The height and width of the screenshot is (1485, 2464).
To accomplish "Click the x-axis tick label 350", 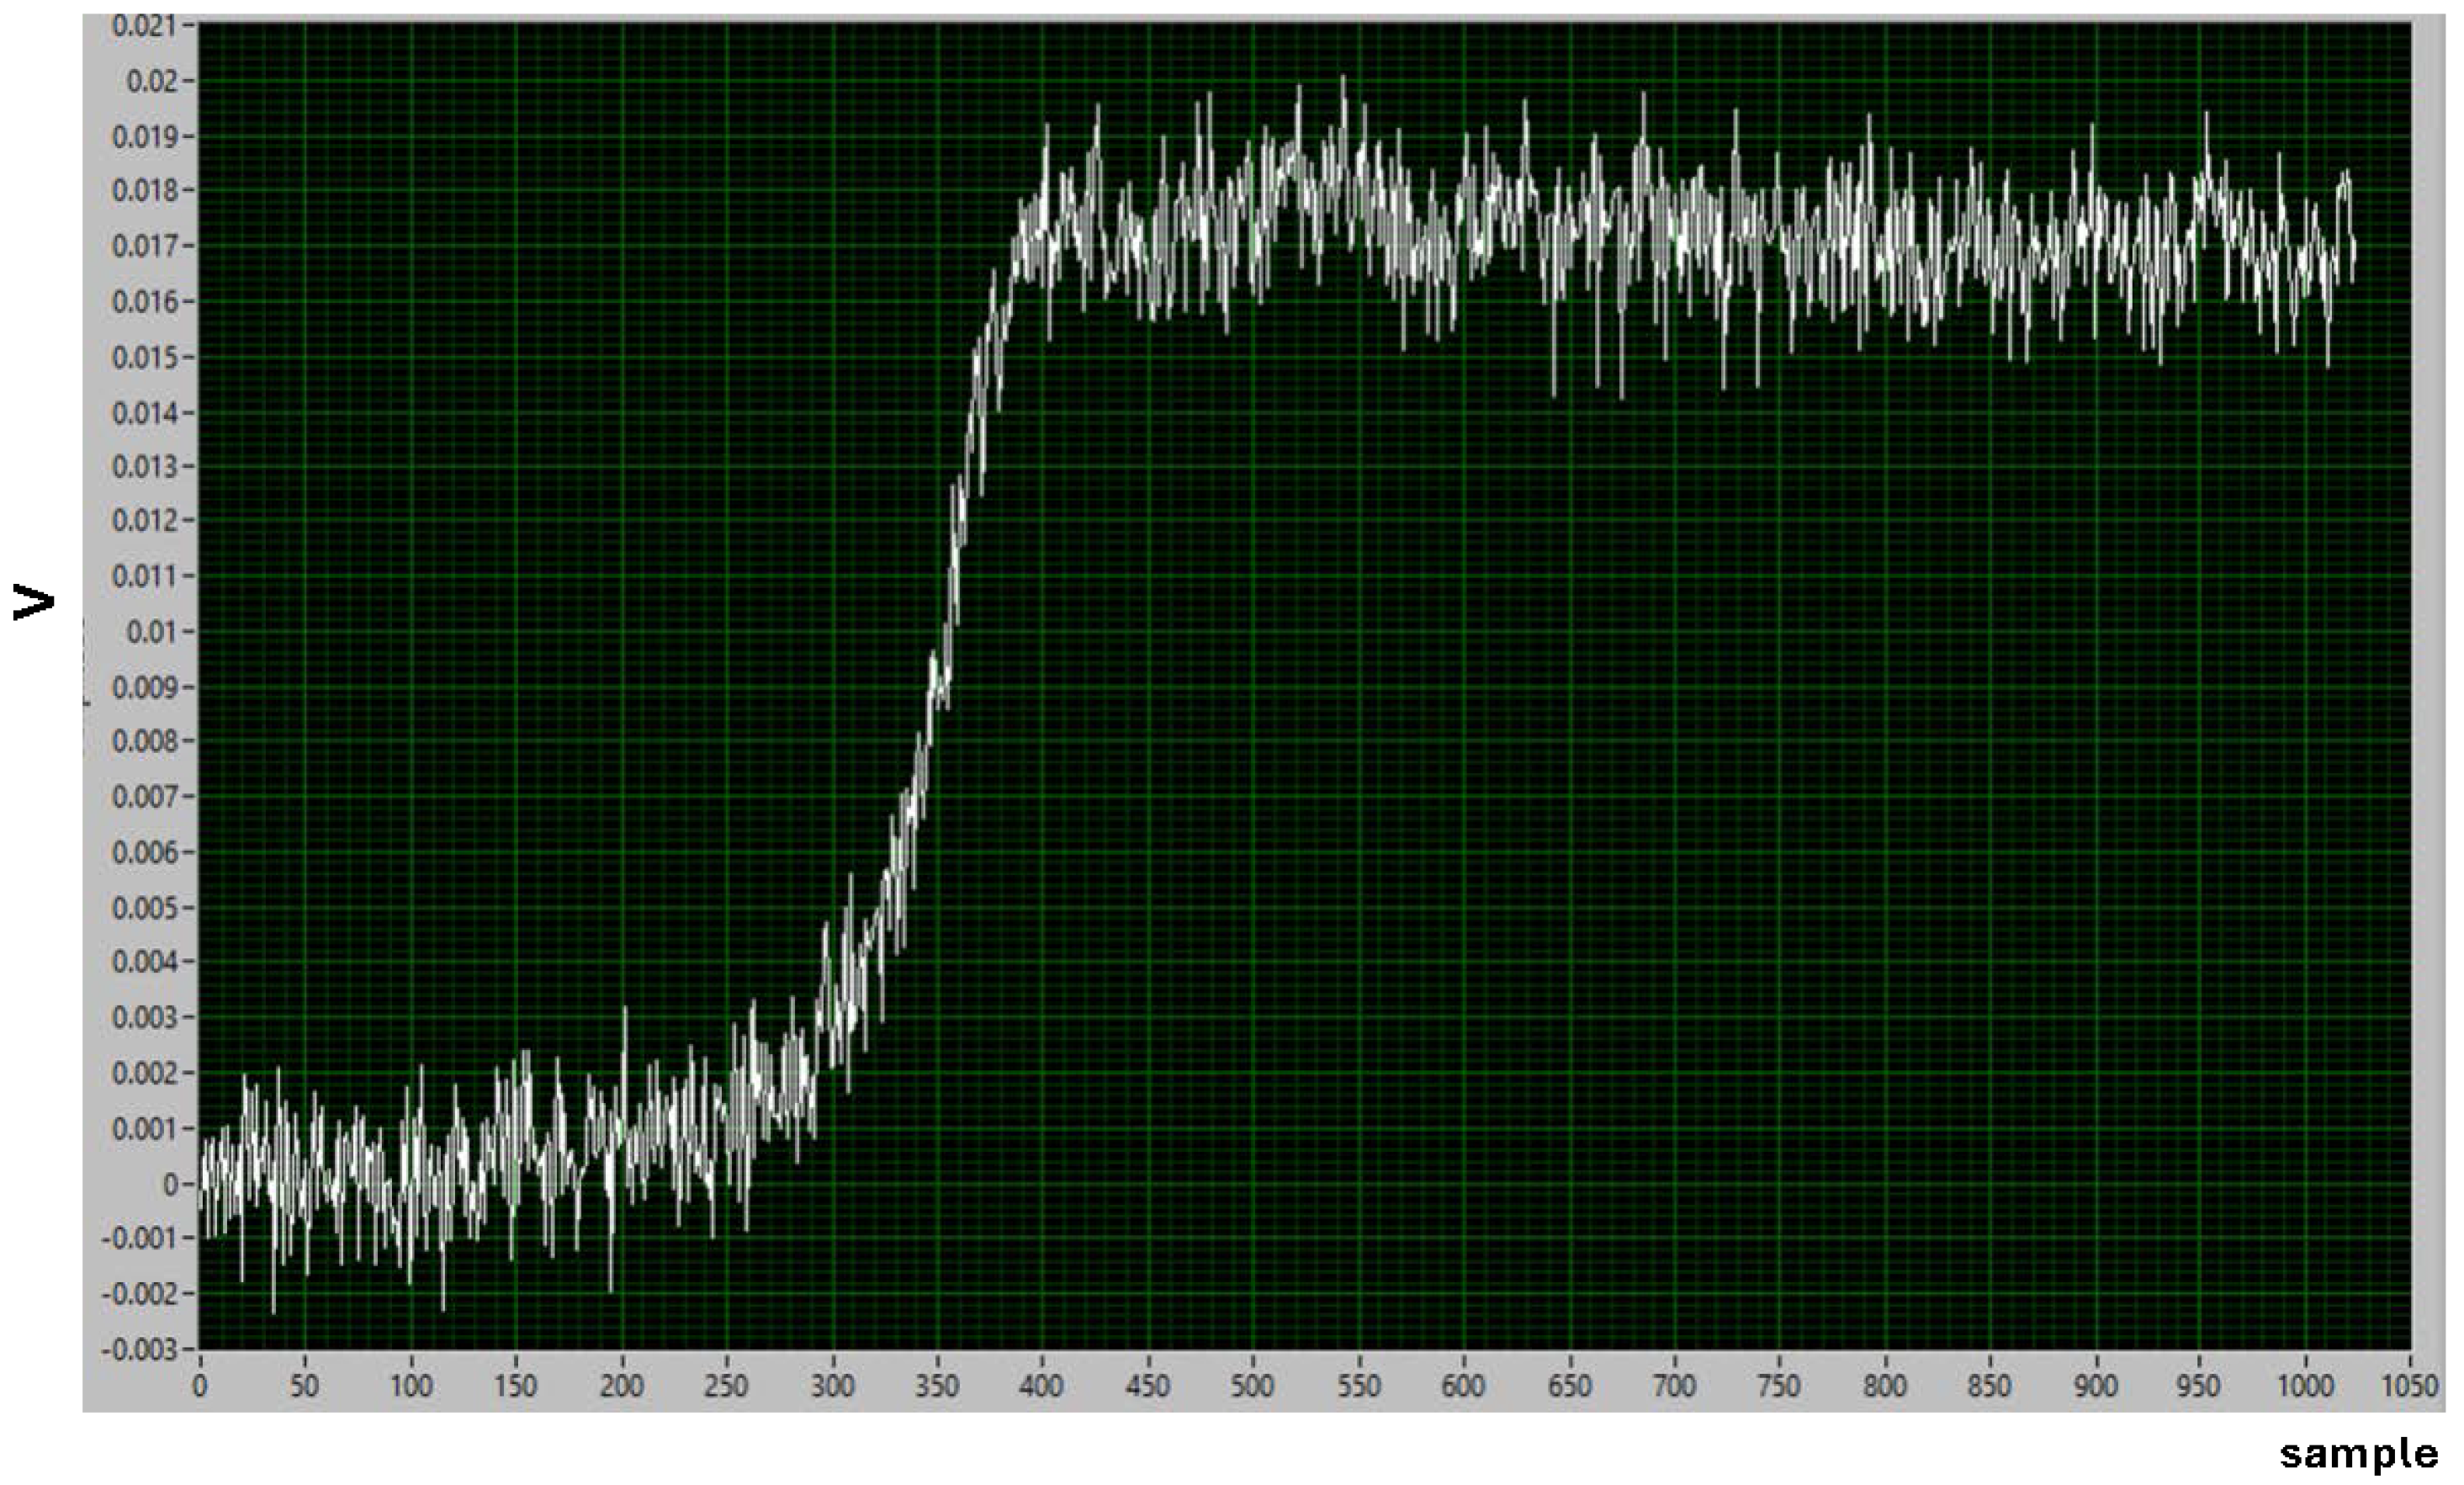I will (937, 1385).
